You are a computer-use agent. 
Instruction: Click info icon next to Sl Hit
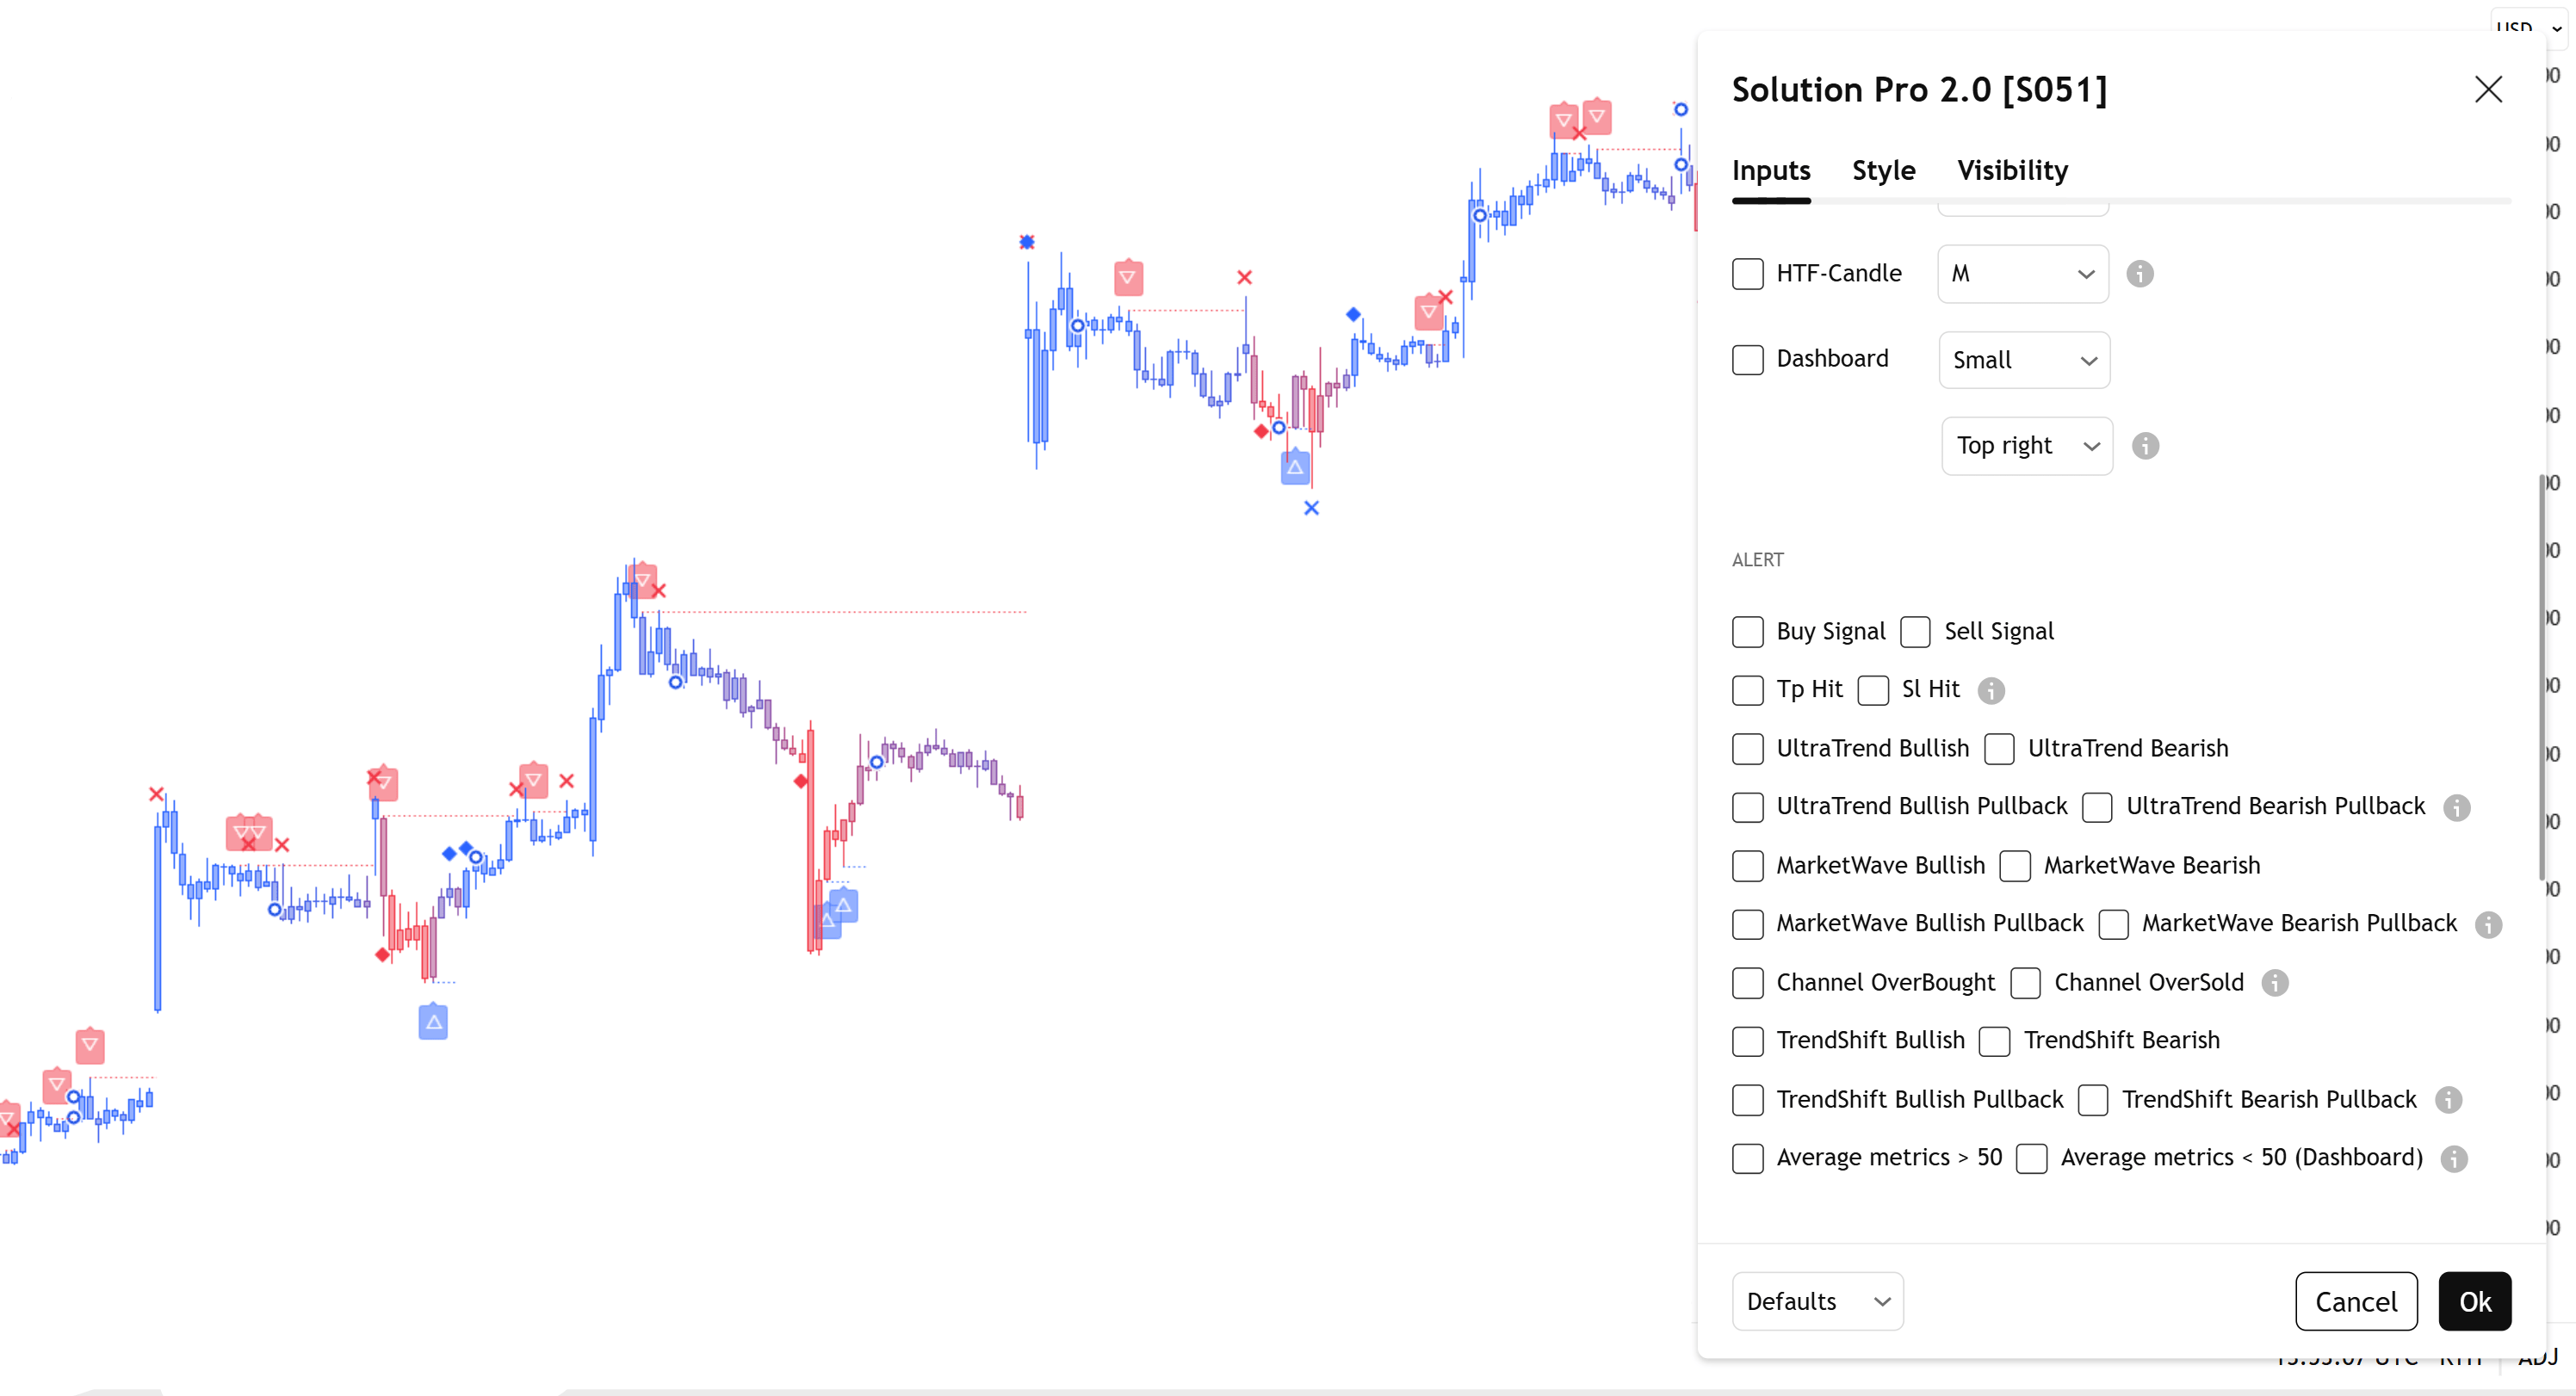tap(1991, 690)
